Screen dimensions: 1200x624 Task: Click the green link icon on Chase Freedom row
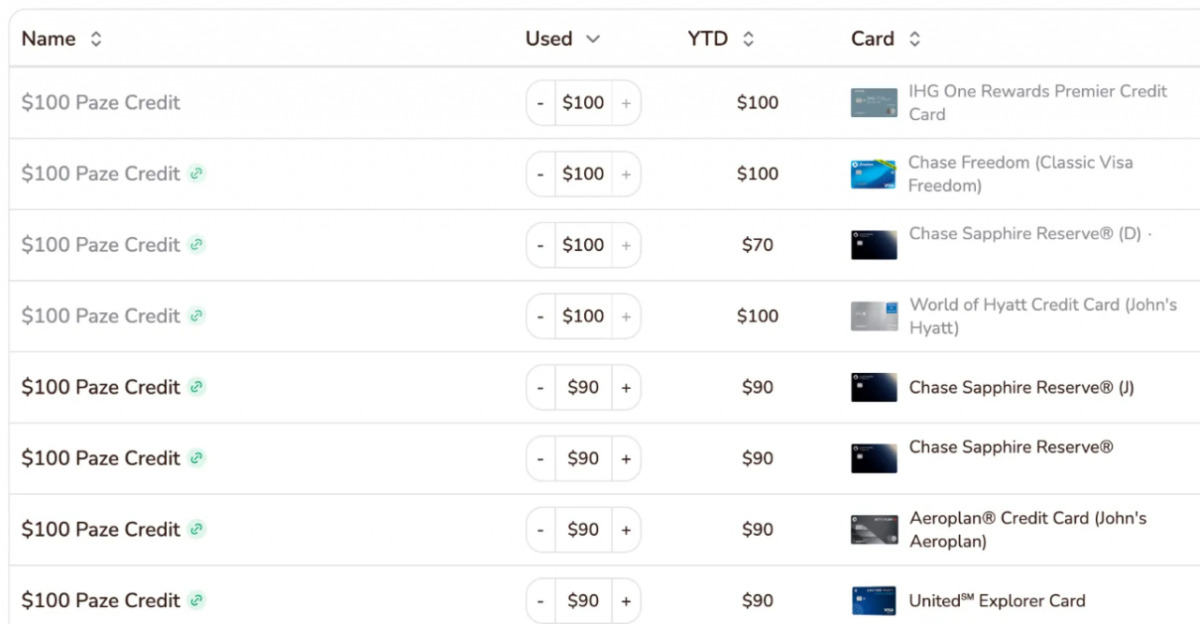(197, 173)
